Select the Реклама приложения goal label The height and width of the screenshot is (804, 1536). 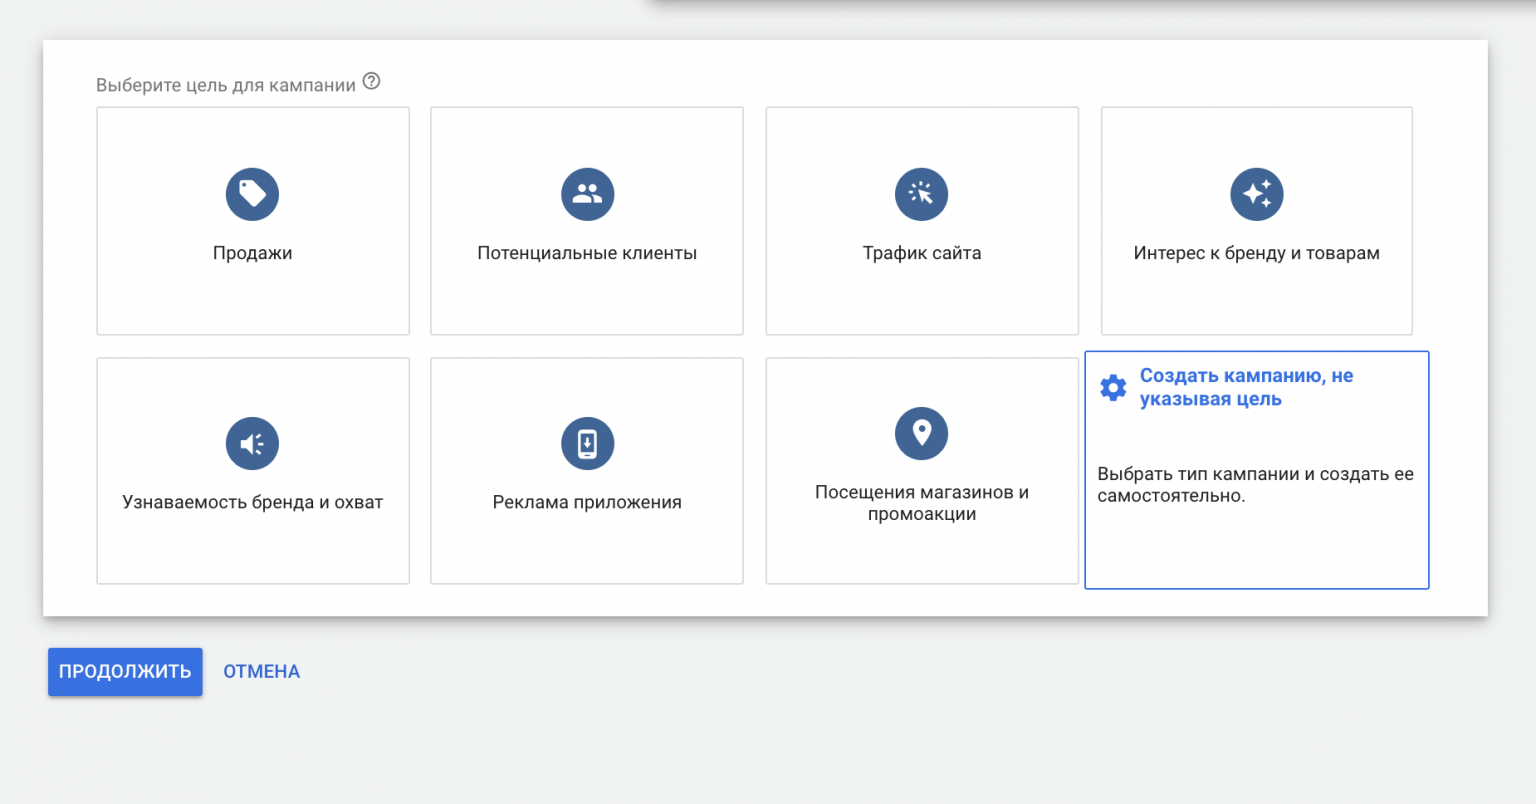coord(587,502)
